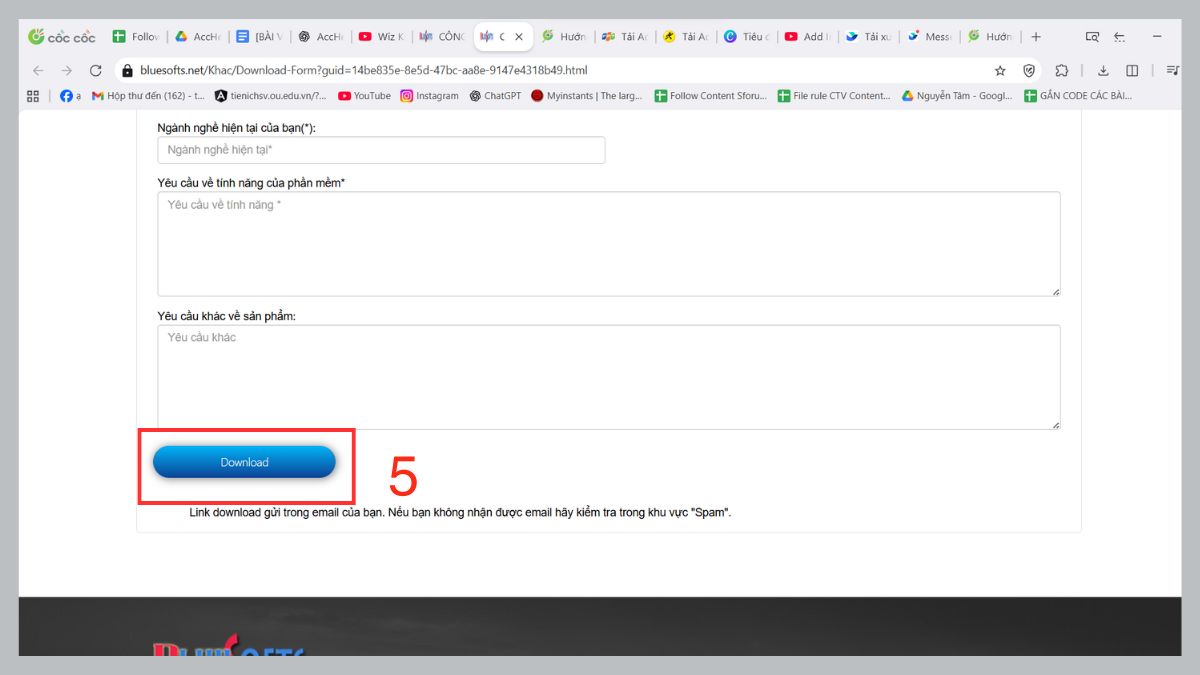The width and height of the screenshot is (1200, 675).
Task: Open the File rule CTV Content bookmark
Action: click(x=834, y=96)
